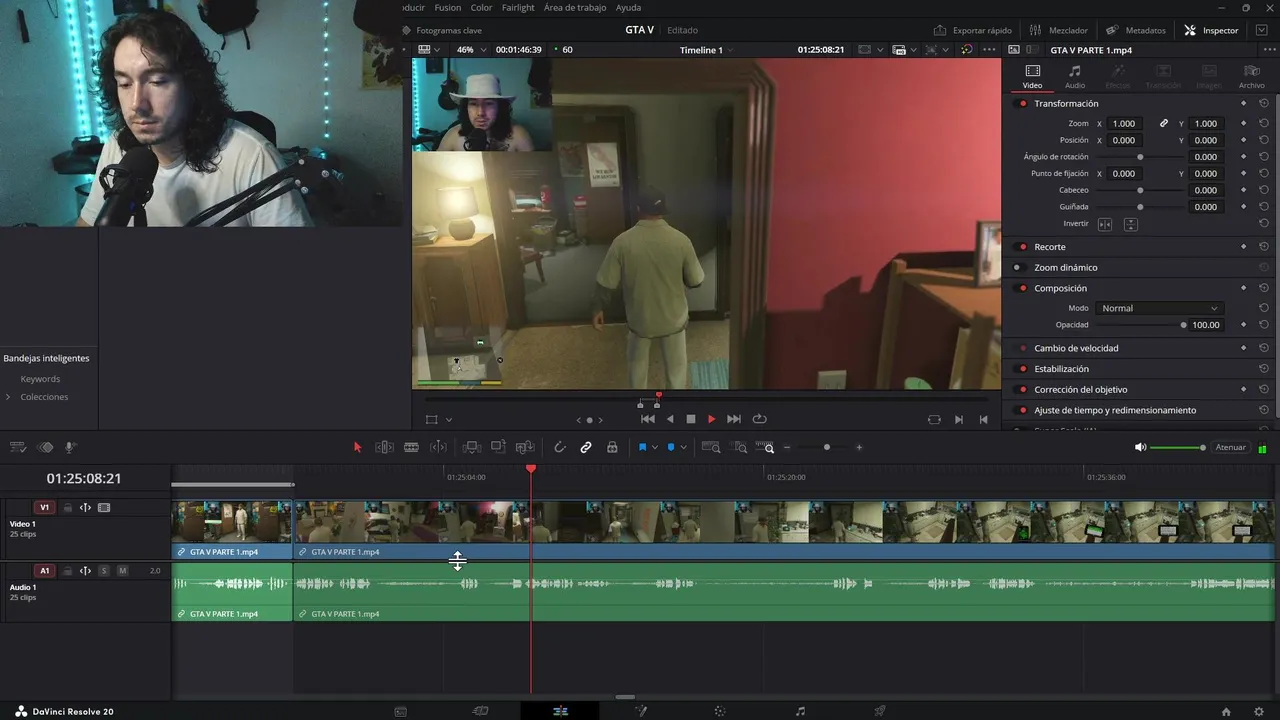
Task: Flip clip vertically in Invertir
Action: point(1130,224)
